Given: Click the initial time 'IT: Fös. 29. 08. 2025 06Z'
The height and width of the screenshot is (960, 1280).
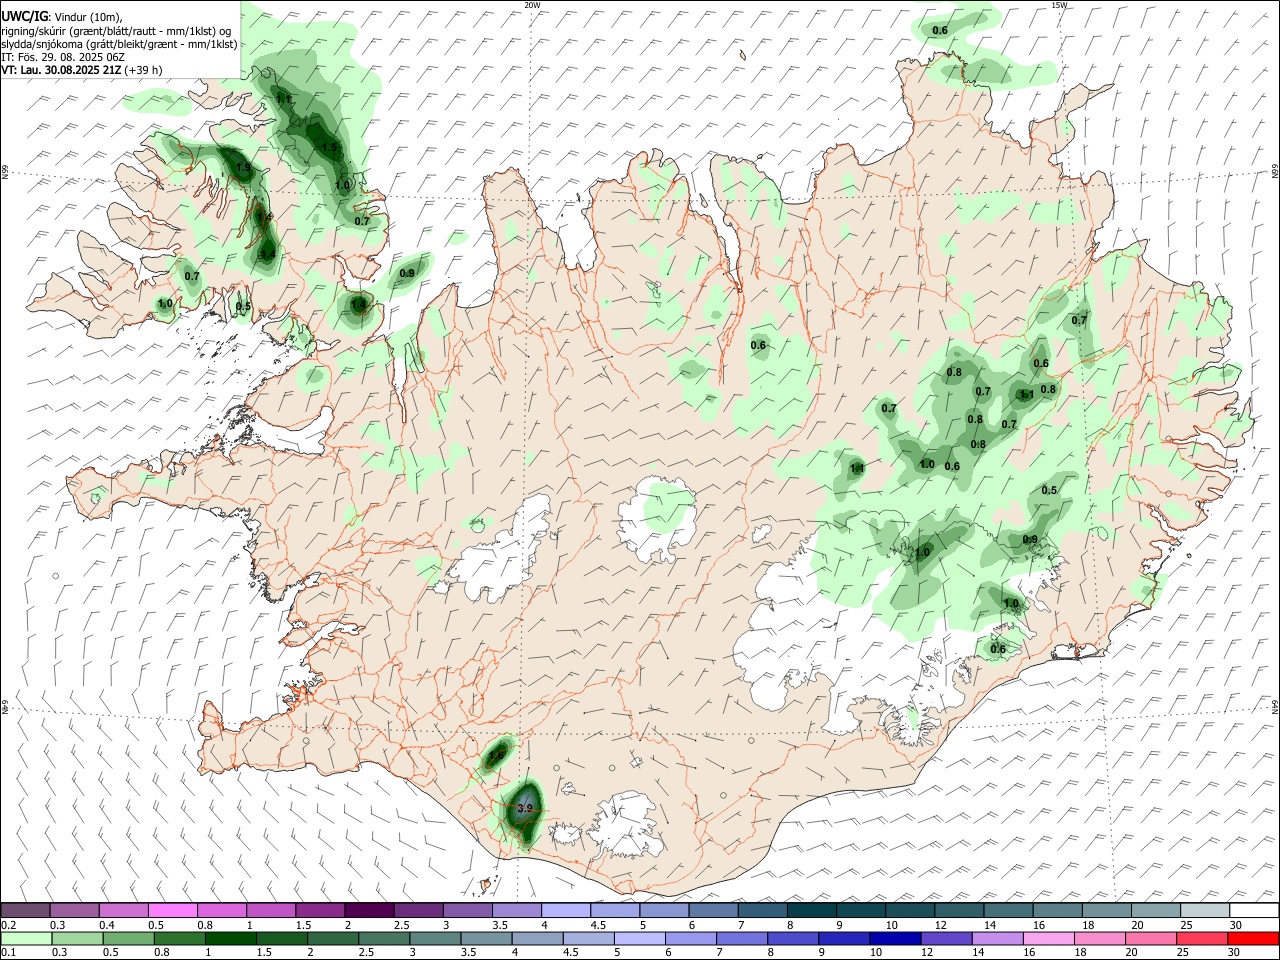Looking at the screenshot, I should pos(63,57).
